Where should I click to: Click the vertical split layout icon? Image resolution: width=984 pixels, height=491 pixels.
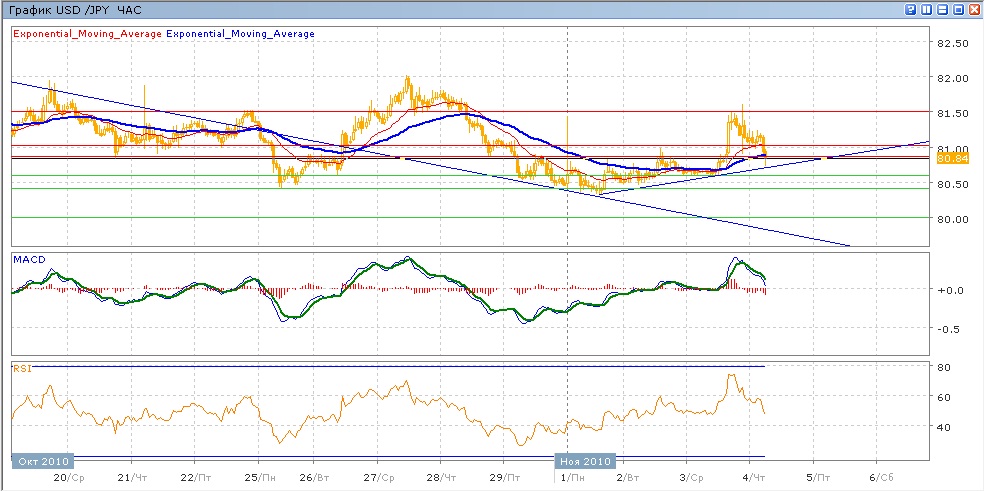pyautogui.click(x=927, y=9)
